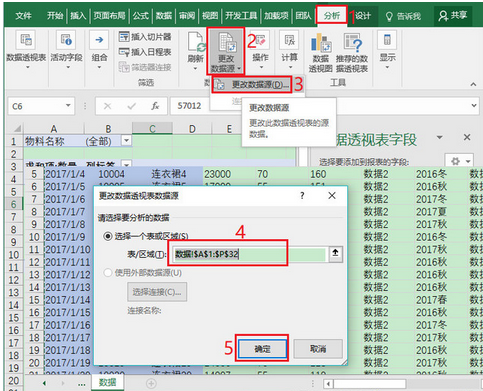Open the 操作 actions button
Image resolution: width=483 pixels, height=391 pixels.
260,50
